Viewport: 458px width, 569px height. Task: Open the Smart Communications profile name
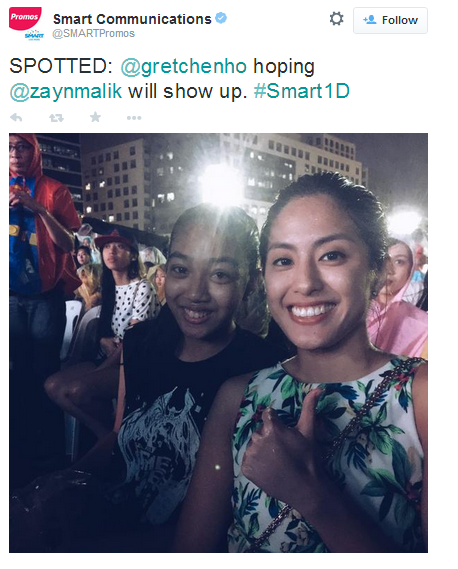132,19
